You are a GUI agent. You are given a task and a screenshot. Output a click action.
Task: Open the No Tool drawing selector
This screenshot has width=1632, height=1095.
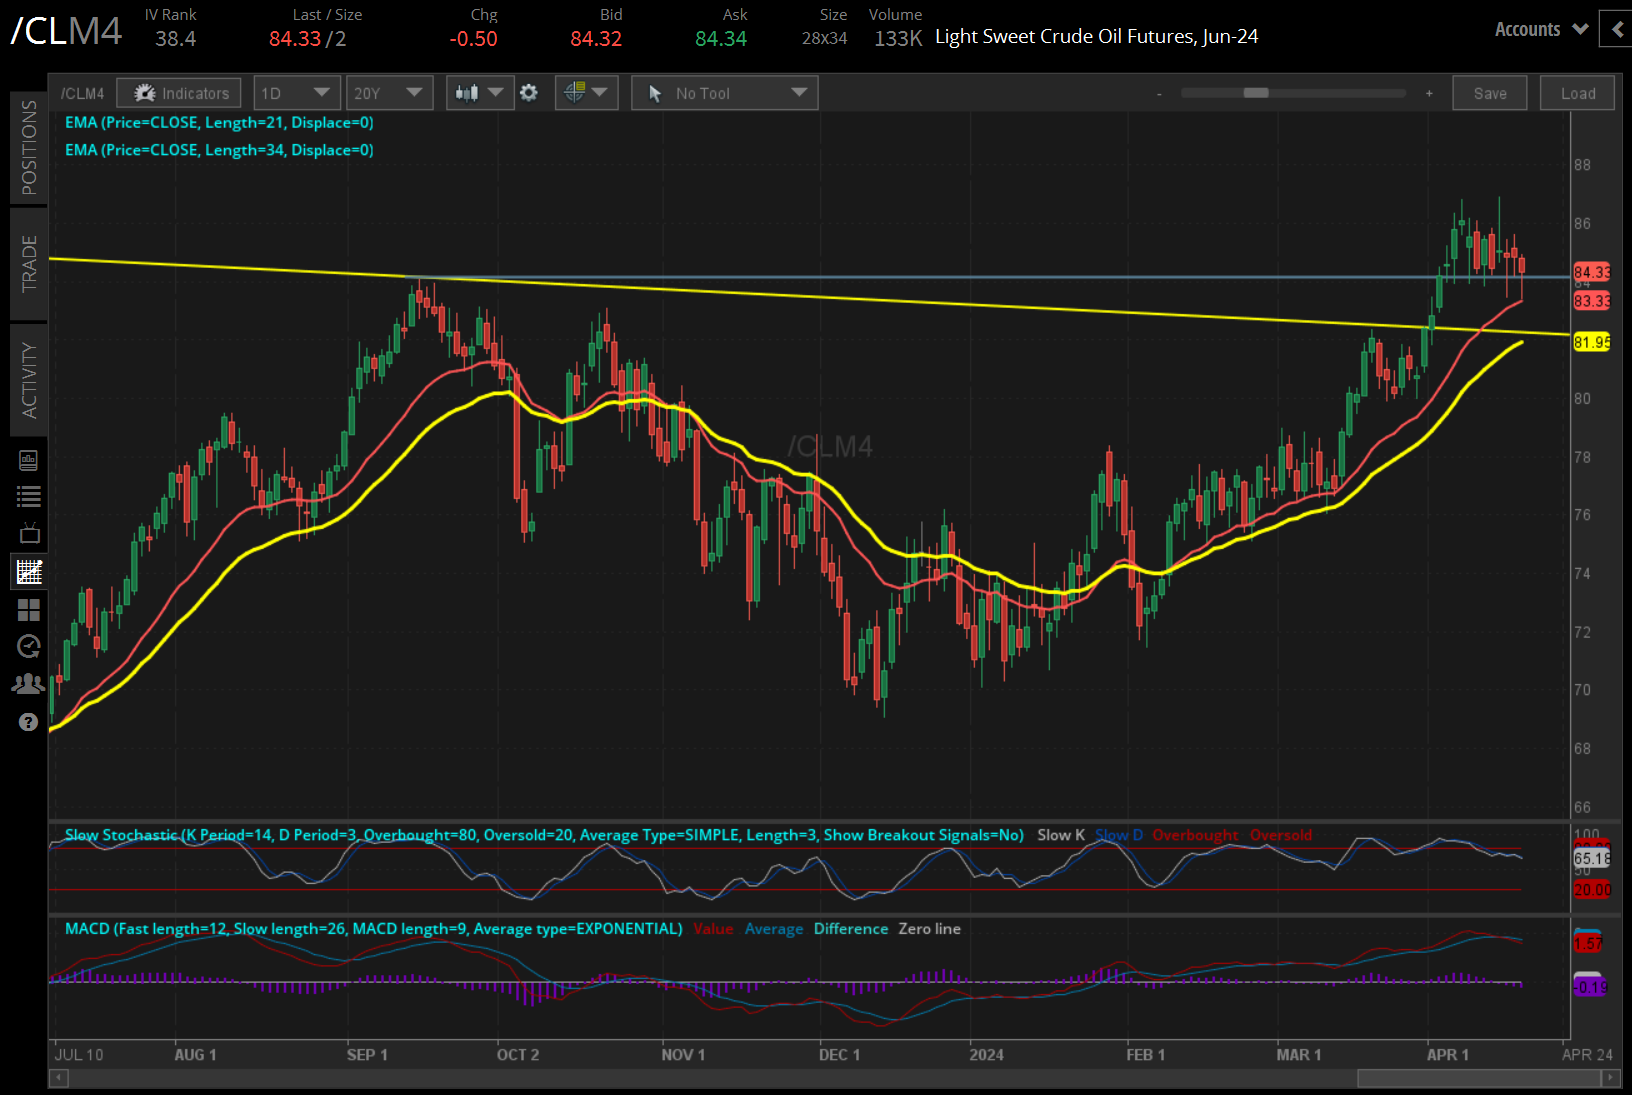coord(725,93)
